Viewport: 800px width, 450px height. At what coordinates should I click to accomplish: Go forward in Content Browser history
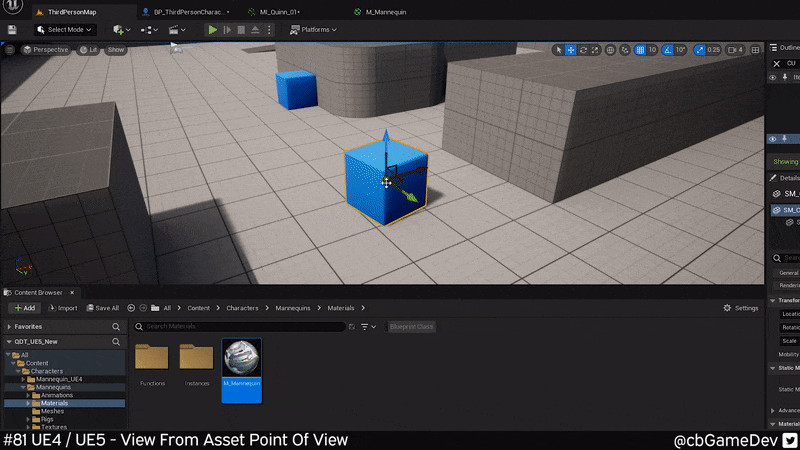click(143, 308)
